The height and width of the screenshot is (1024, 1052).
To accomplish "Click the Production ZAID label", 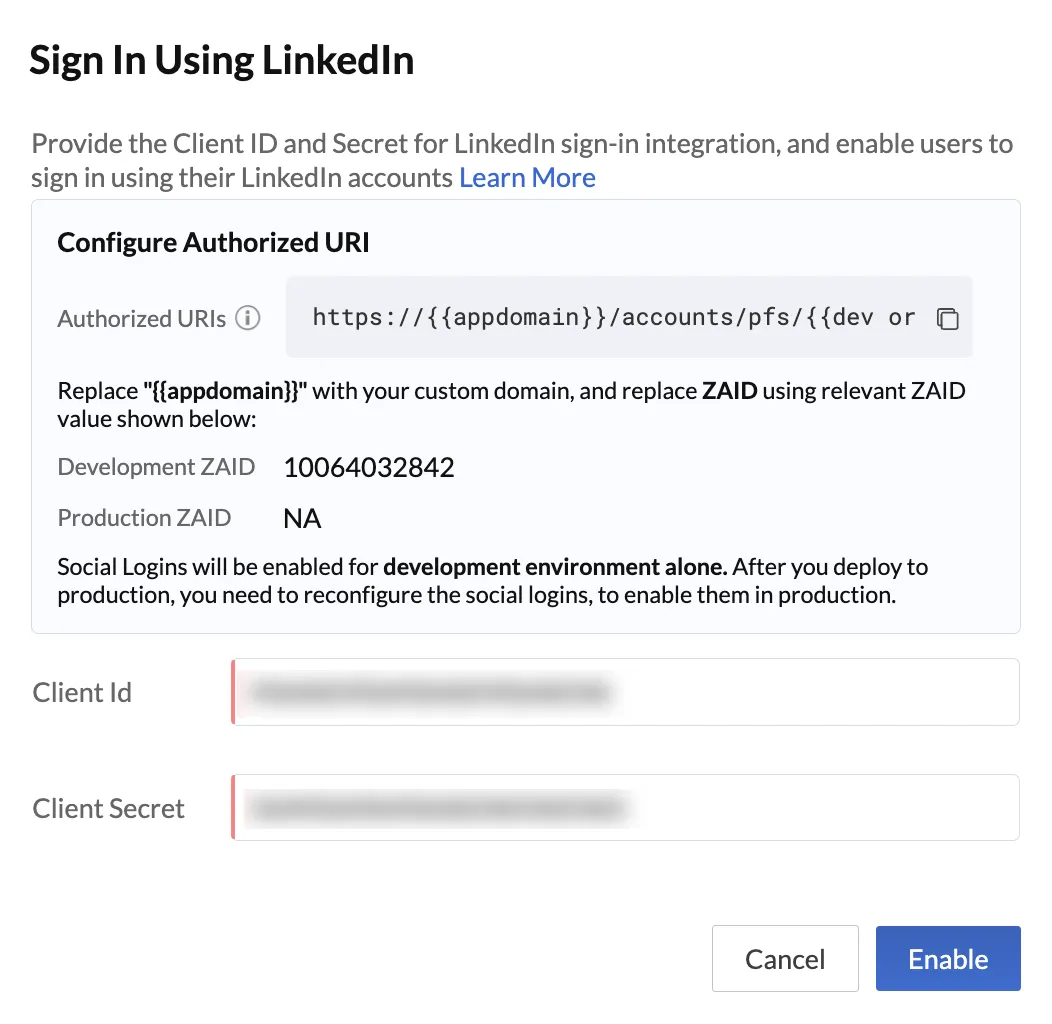I will click(144, 518).
